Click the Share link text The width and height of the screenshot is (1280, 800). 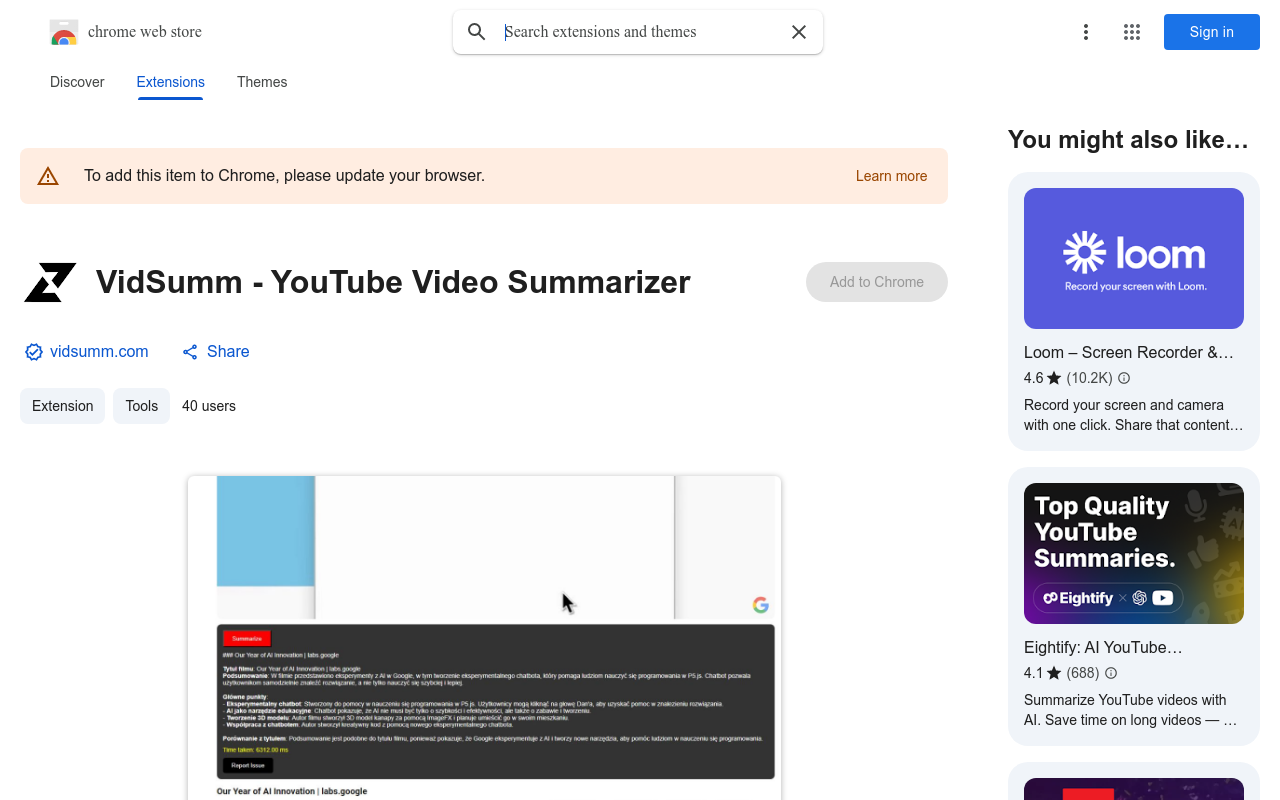[228, 352]
